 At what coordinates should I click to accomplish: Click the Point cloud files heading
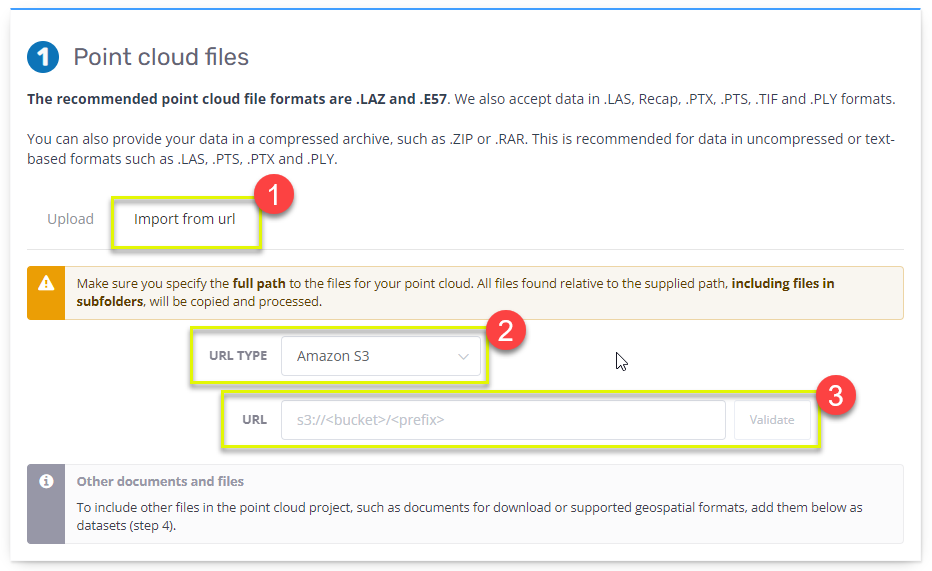[x=161, y=57]
